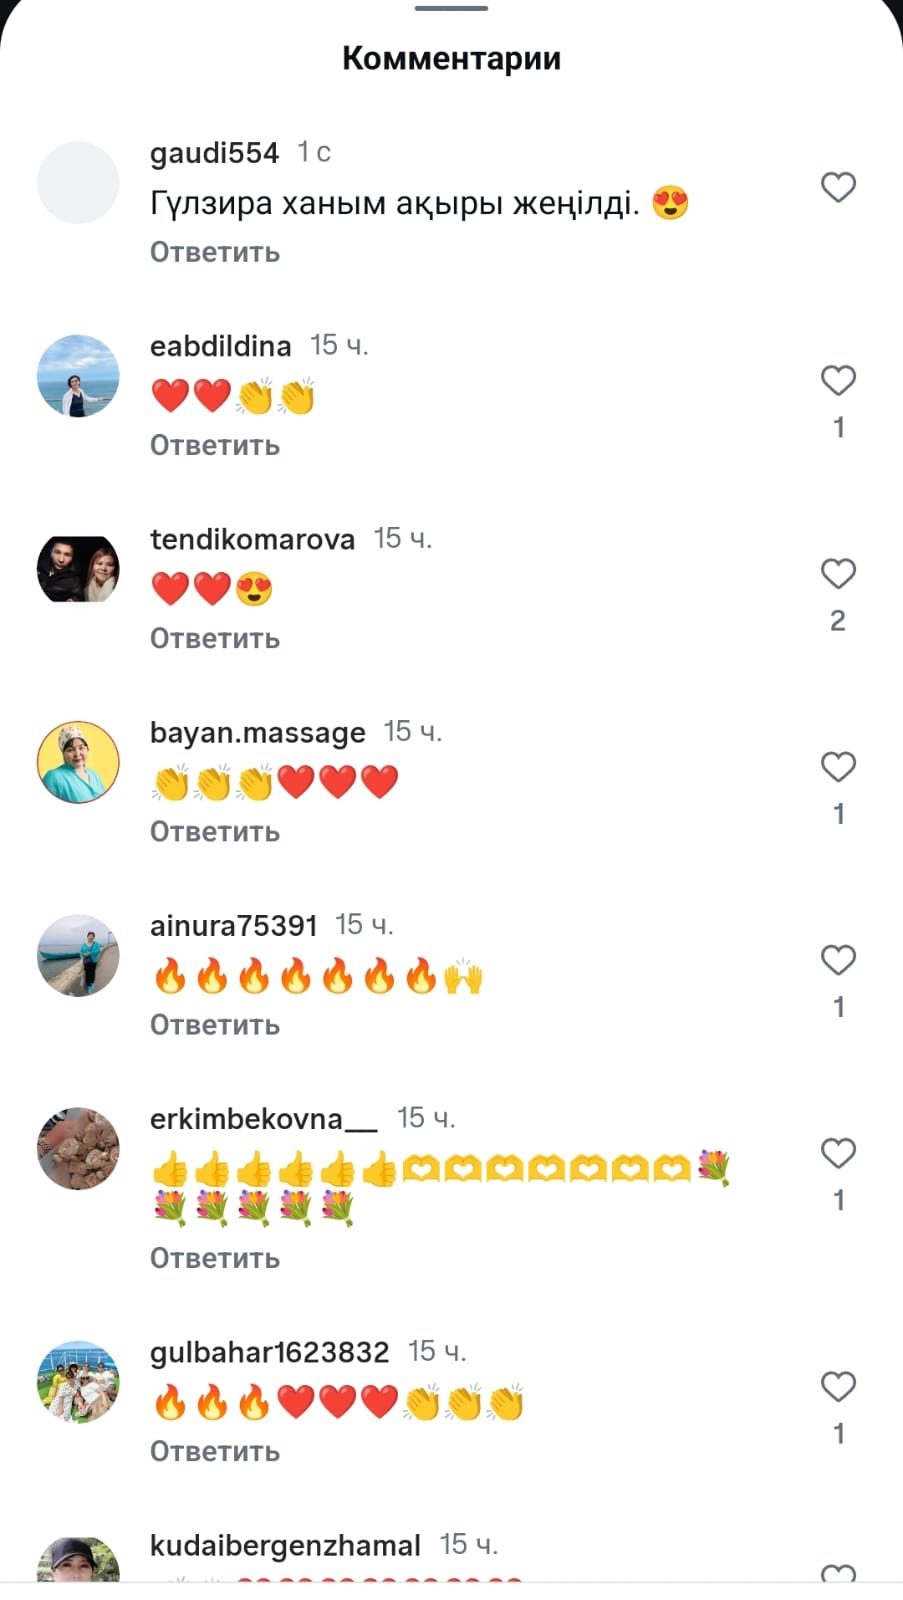Tap Ответить under eabdildina's comment
Image resolution: width=903 pixels, height=1600 pixels.
215,445
